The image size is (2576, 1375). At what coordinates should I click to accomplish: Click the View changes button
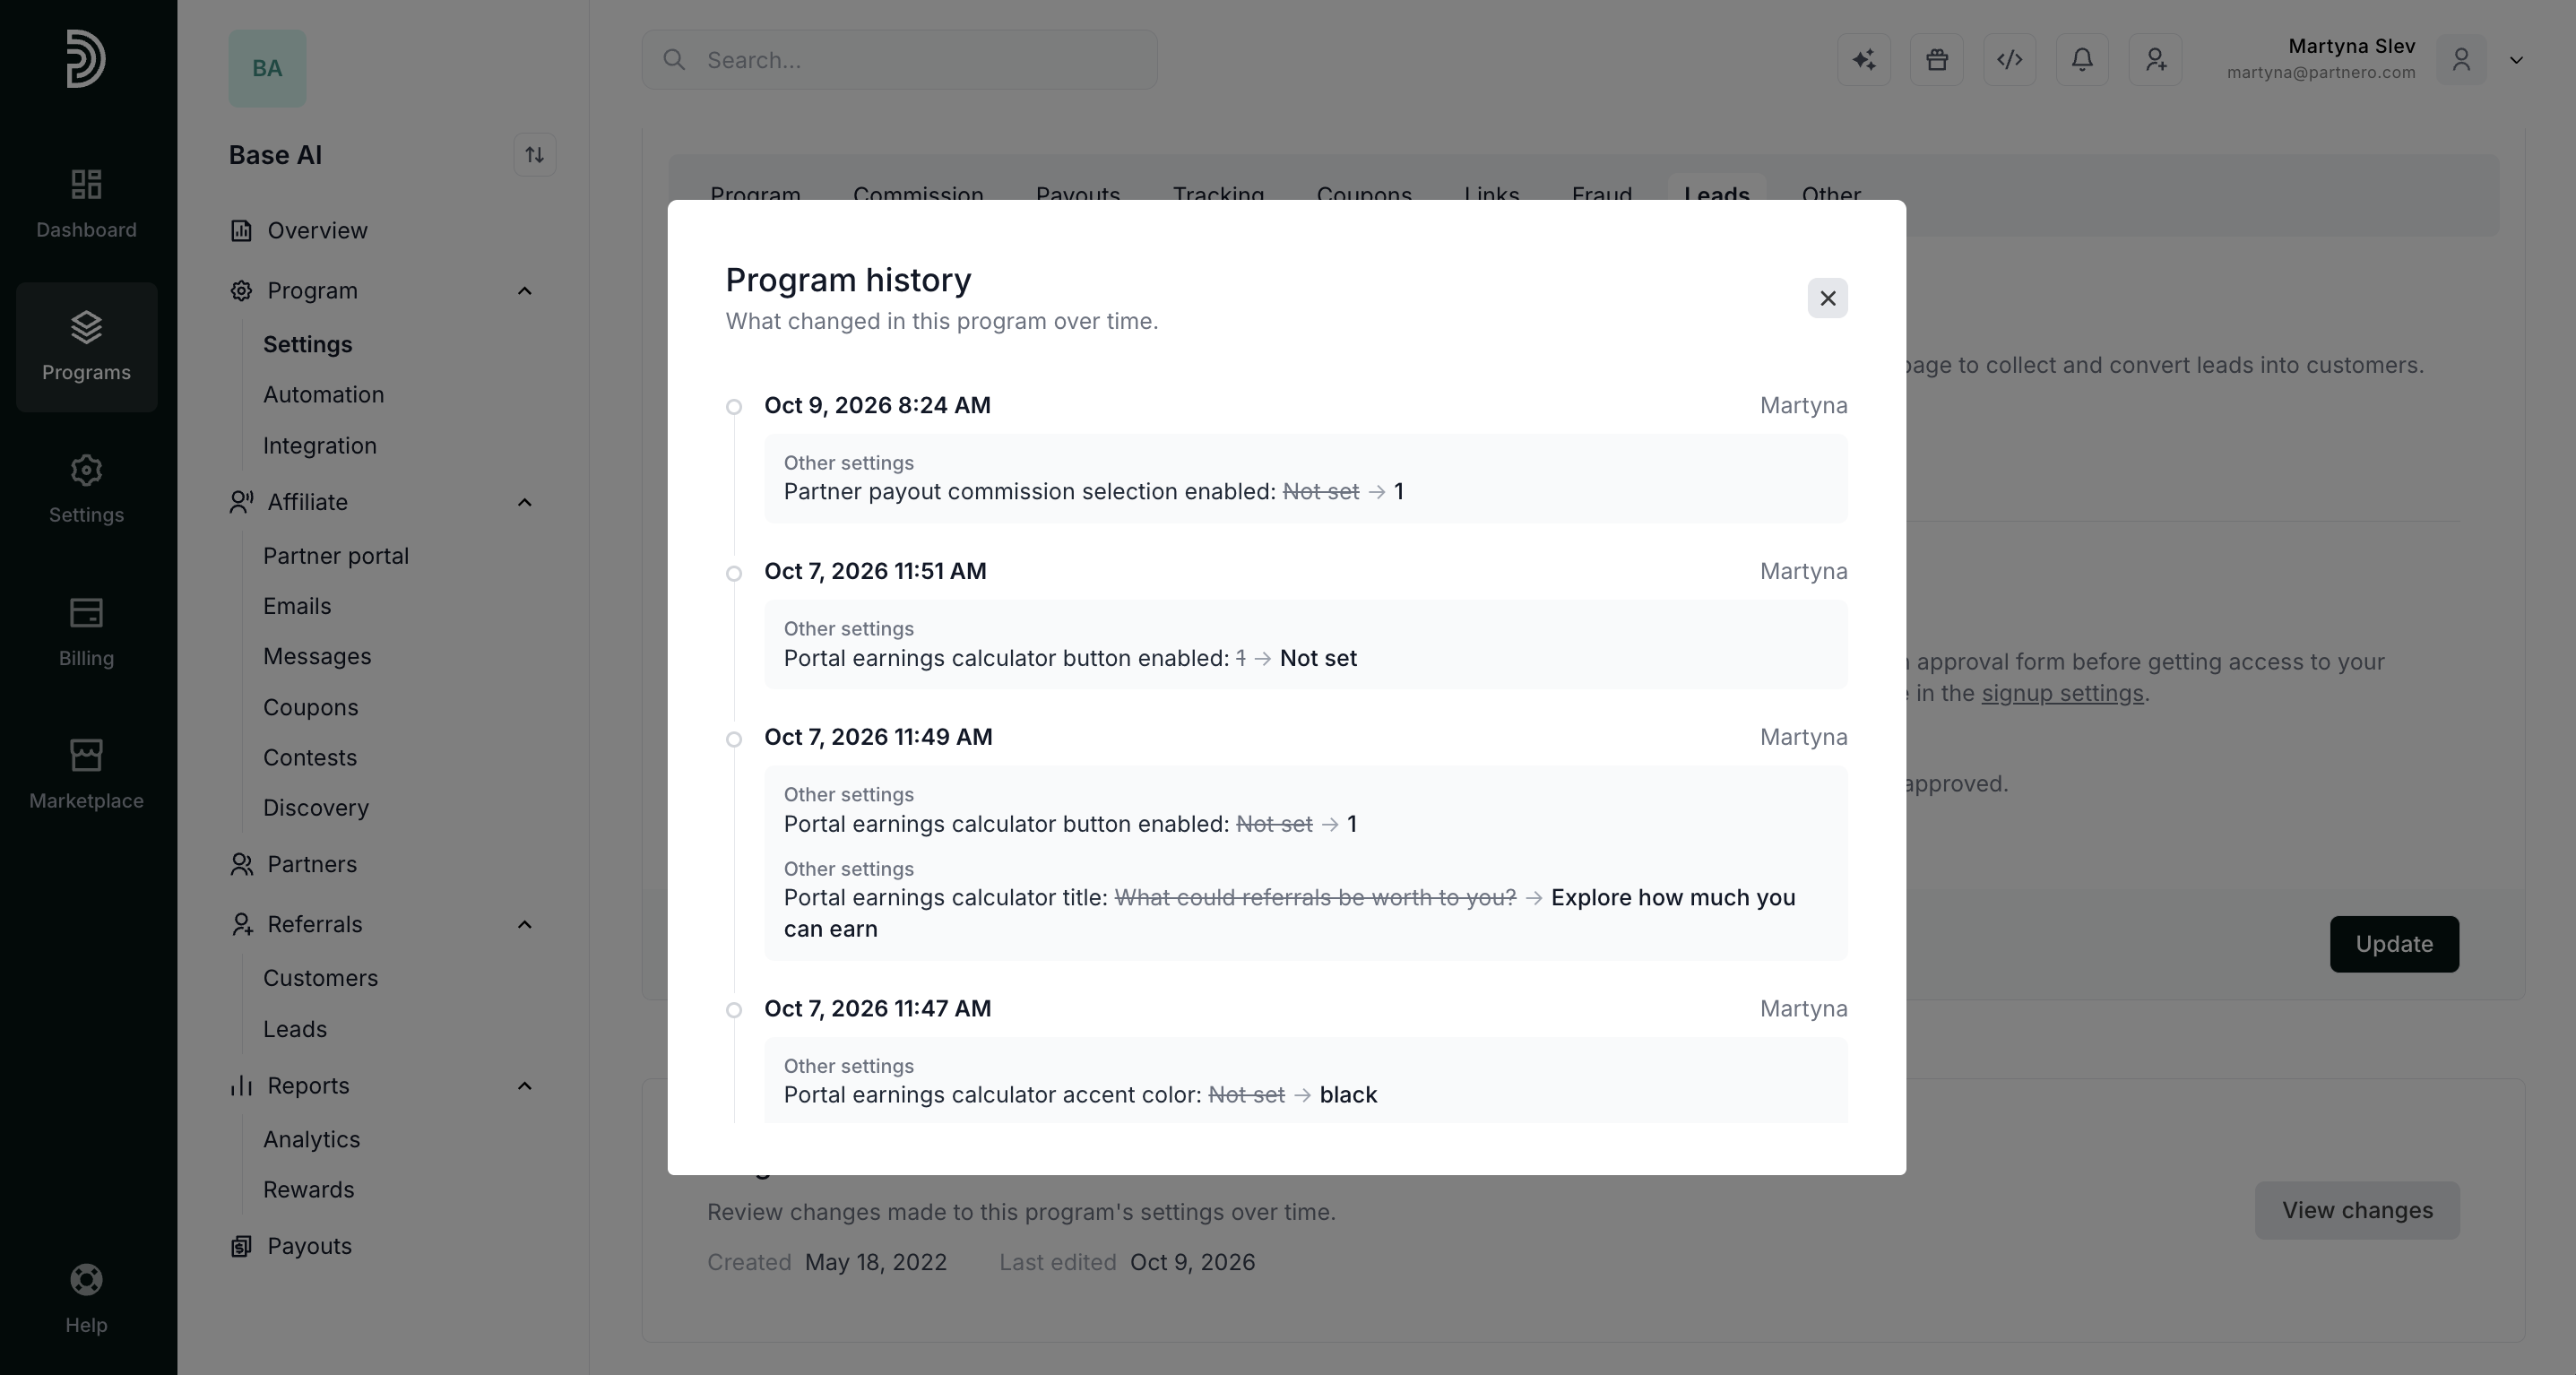point(2357,1210)
